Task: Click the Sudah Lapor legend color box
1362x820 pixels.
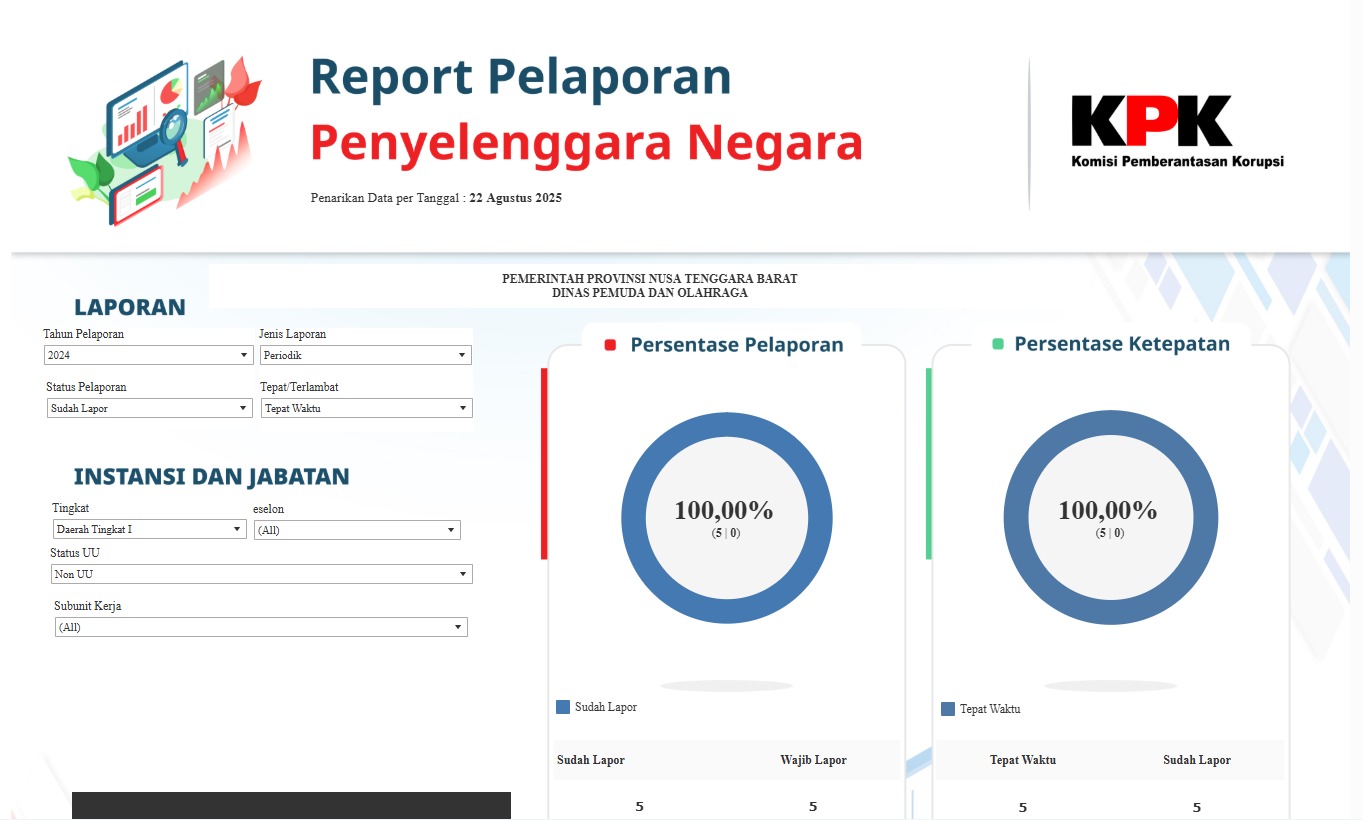Action: pyautogui.click(x=563, y=707)
